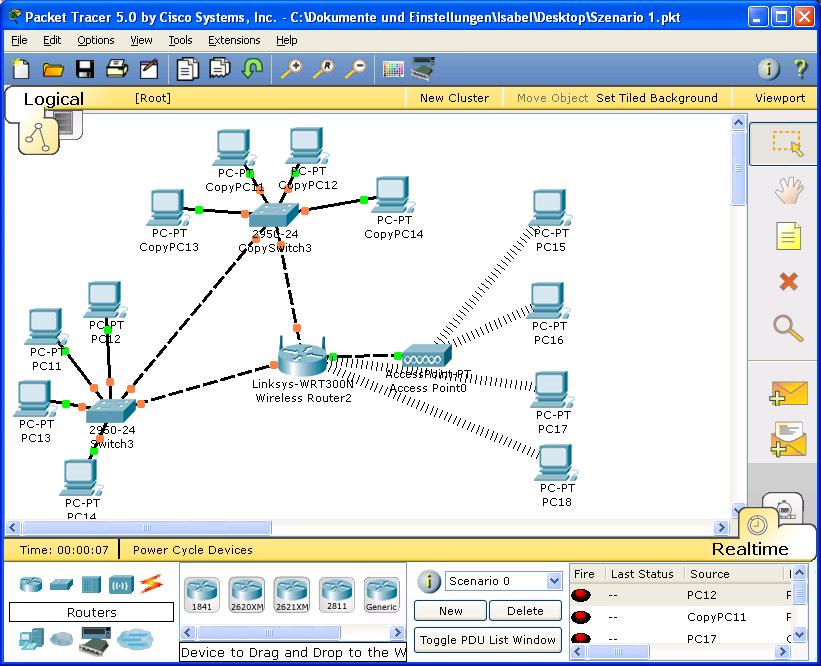Image resolution: width=821 pixels, height=666 pixels.
Task: Click the Network Information icon in the top toolbar
Action: (769, 69)
